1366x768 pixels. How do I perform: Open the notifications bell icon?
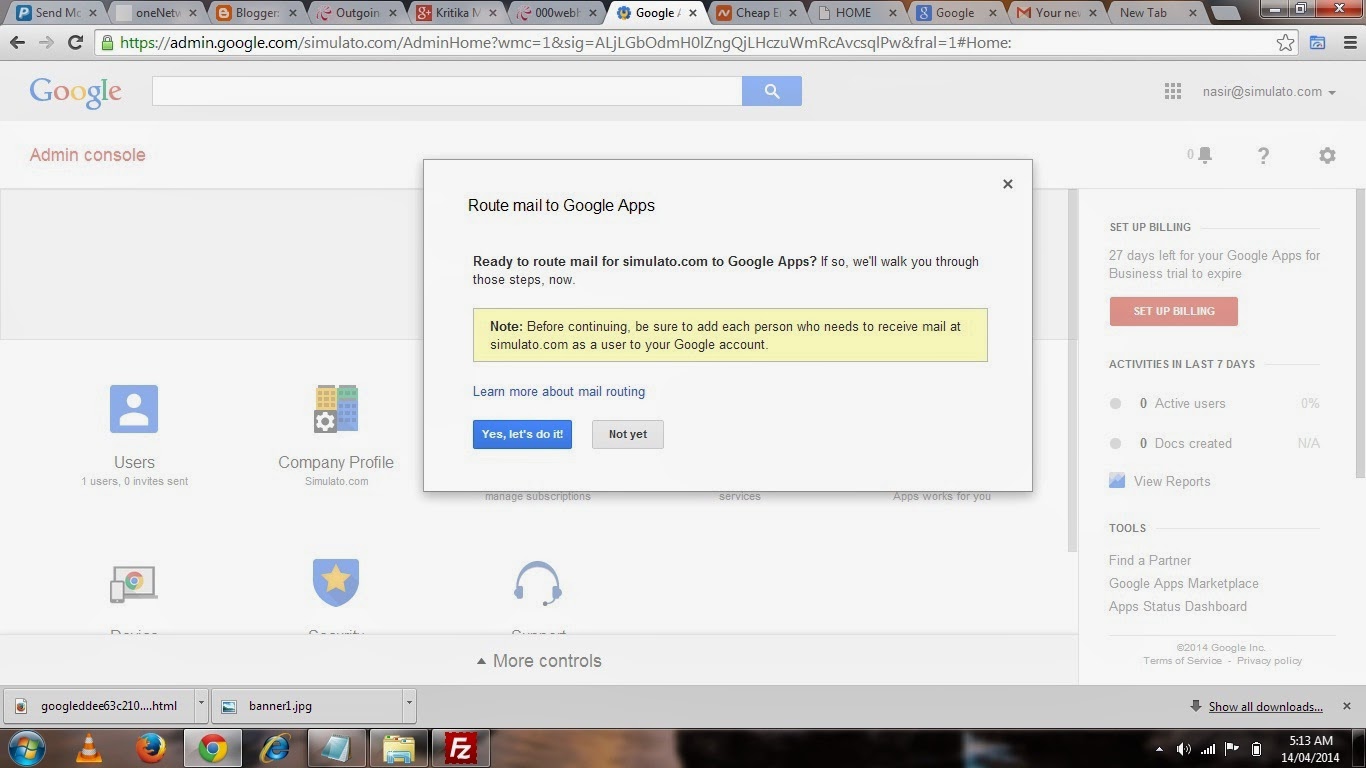1205,155
